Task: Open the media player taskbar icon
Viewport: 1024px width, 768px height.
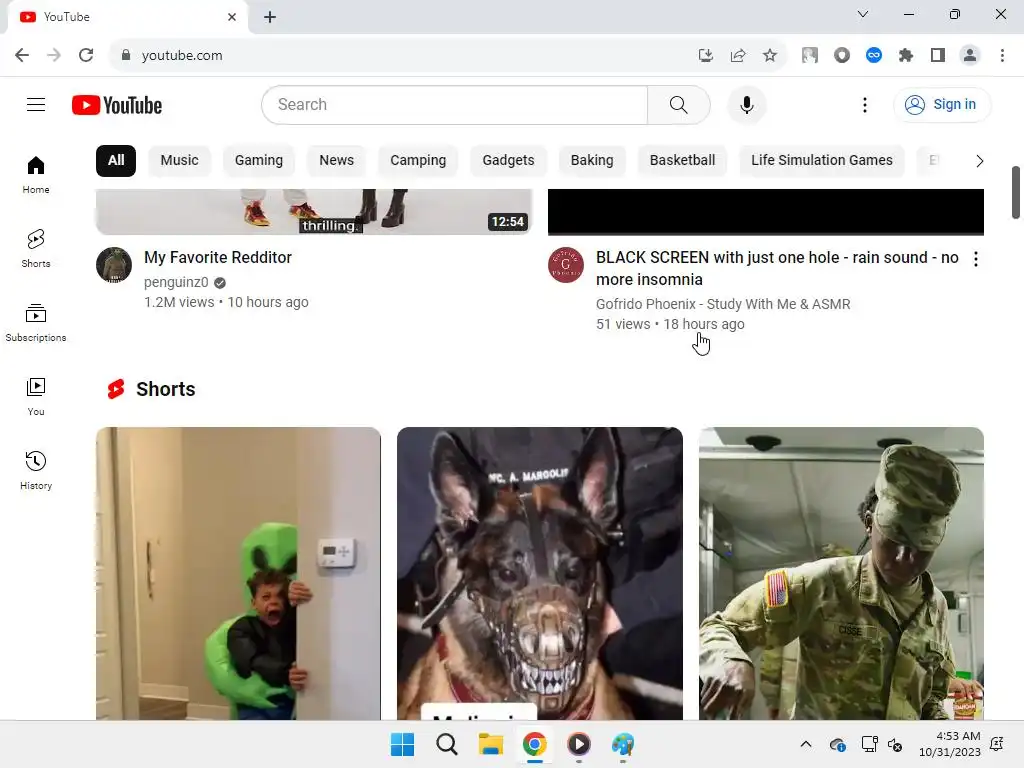Action: [579, 744]
